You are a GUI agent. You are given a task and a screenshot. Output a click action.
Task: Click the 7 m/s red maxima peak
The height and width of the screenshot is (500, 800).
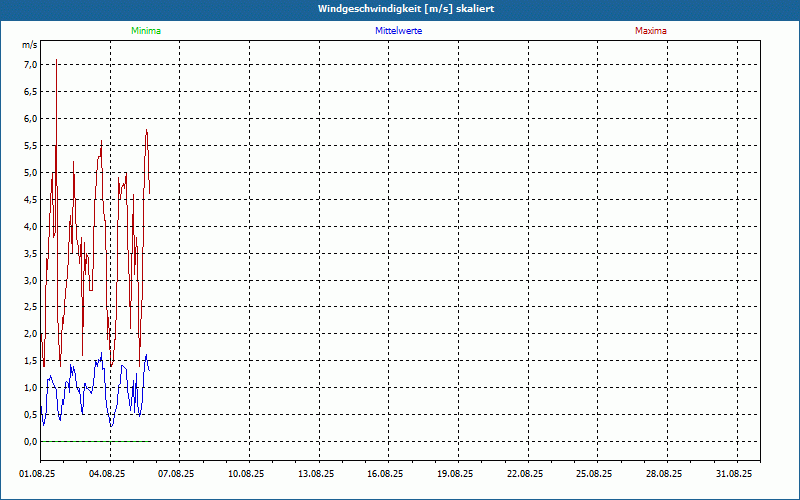(x=56, y=61)
